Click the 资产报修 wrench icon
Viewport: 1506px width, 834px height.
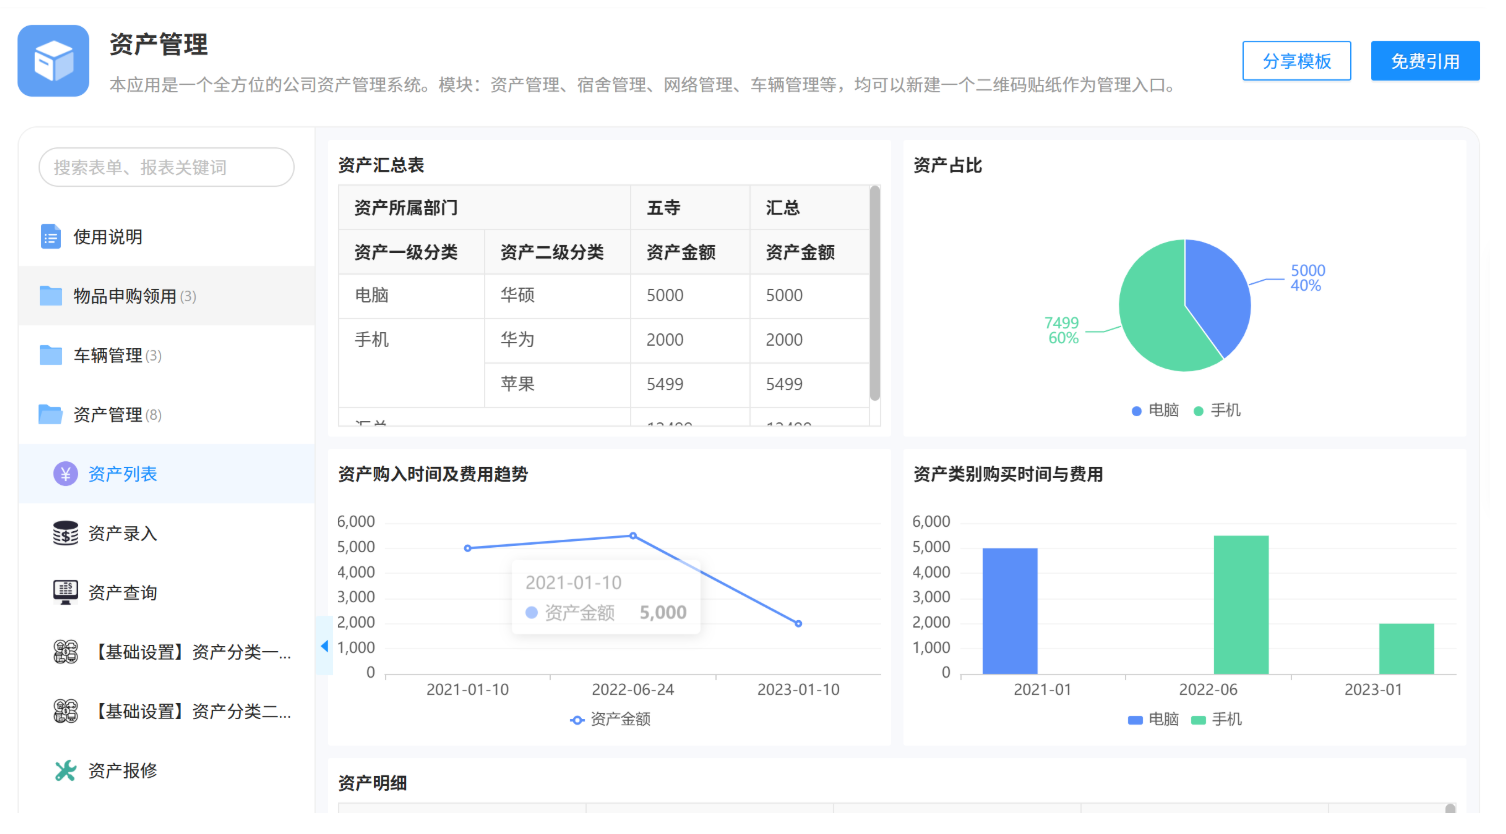point(65,771)
